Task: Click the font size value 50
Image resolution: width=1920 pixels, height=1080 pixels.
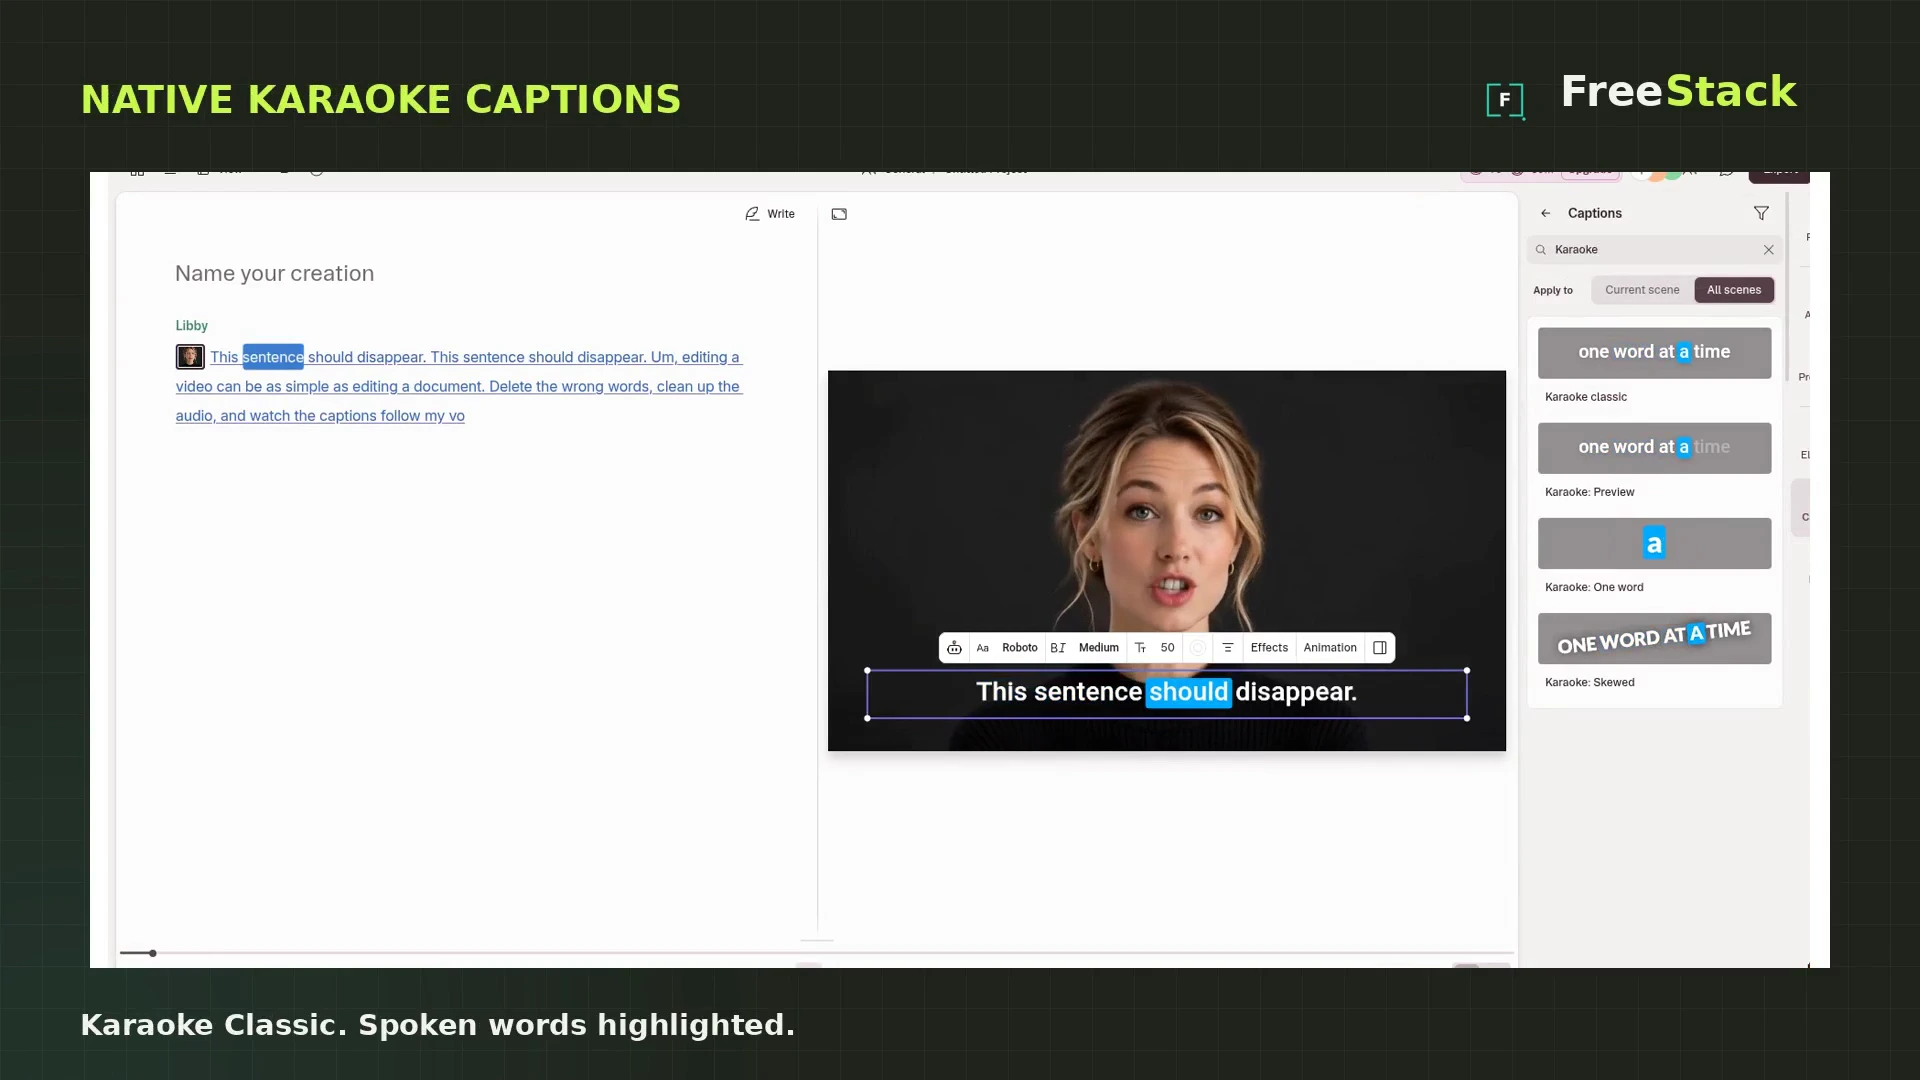Action: click(x=1167, y=648)
